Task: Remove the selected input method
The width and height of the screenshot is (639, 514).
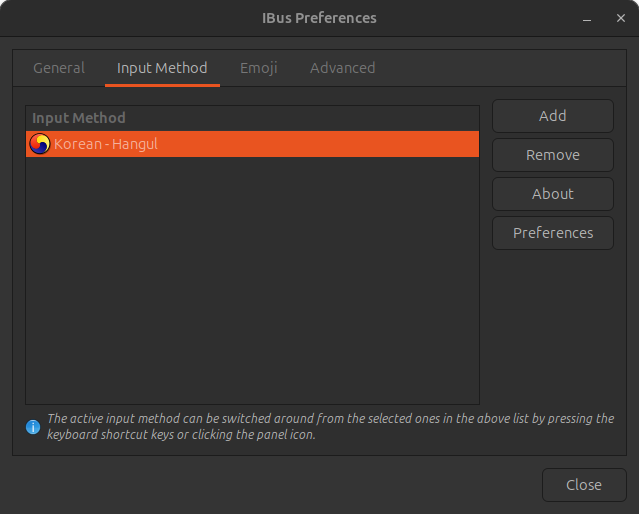Action: click(553, 155)
